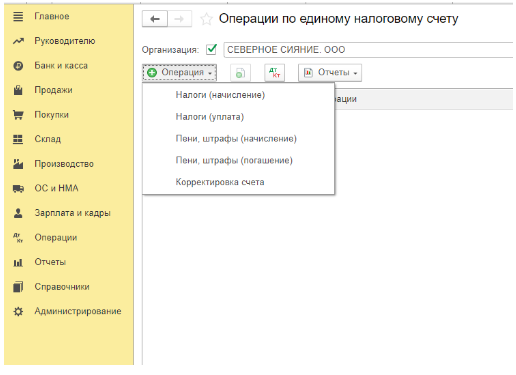Open the Главное section
This screenshot has width=516, height=375.
pos(52,16)
